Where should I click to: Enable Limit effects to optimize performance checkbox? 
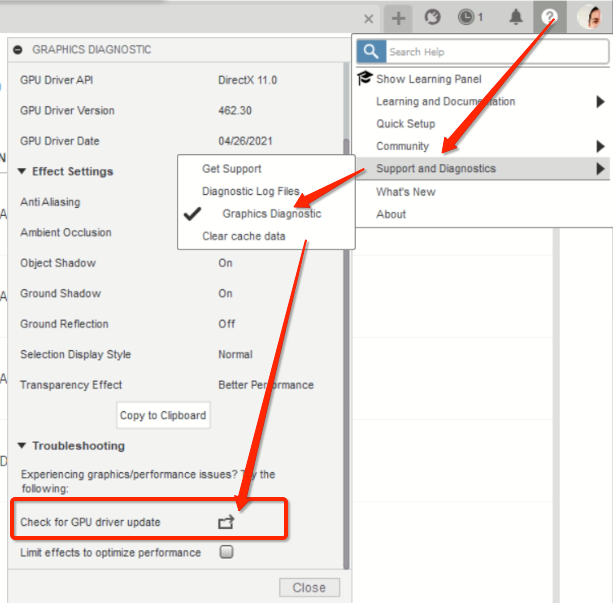[226, 552]
